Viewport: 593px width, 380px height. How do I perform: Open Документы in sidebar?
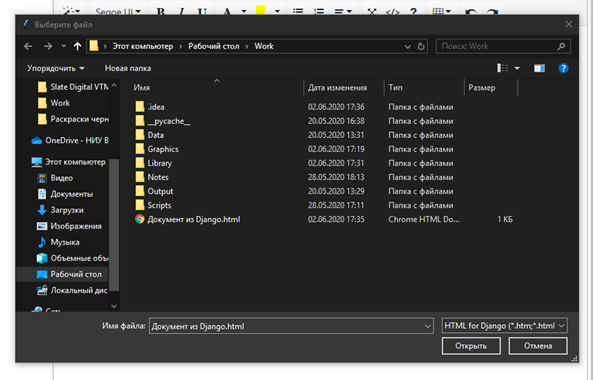tap(65, 194)
